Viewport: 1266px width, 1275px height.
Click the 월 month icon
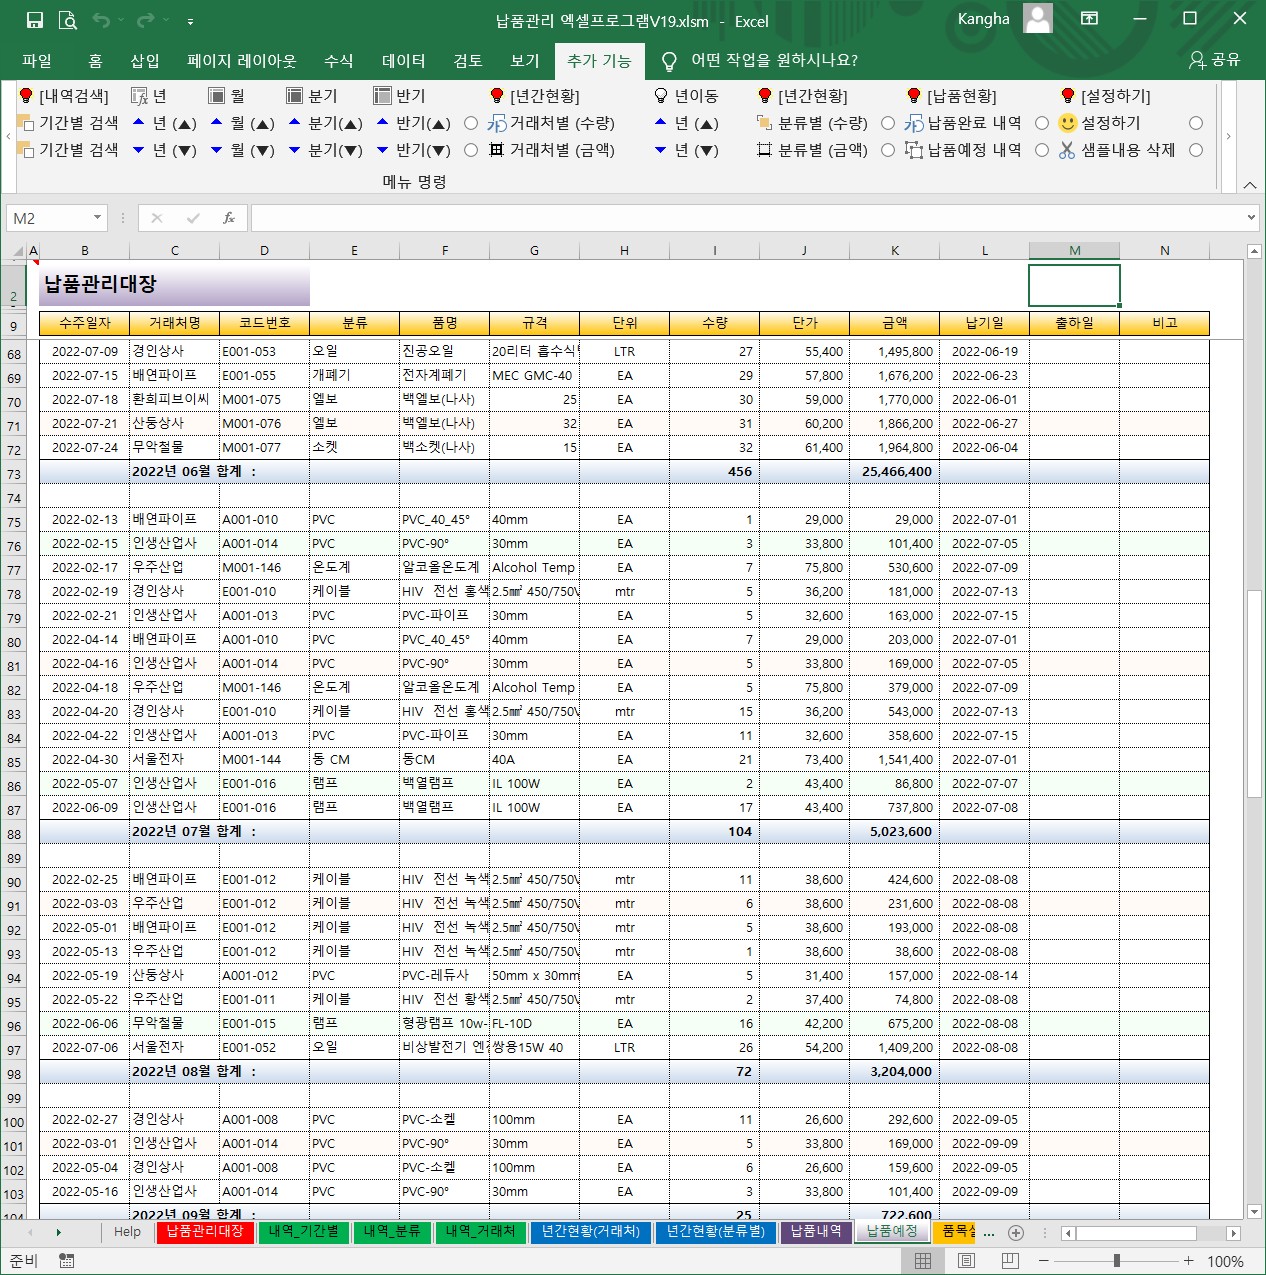coord(216,96)
